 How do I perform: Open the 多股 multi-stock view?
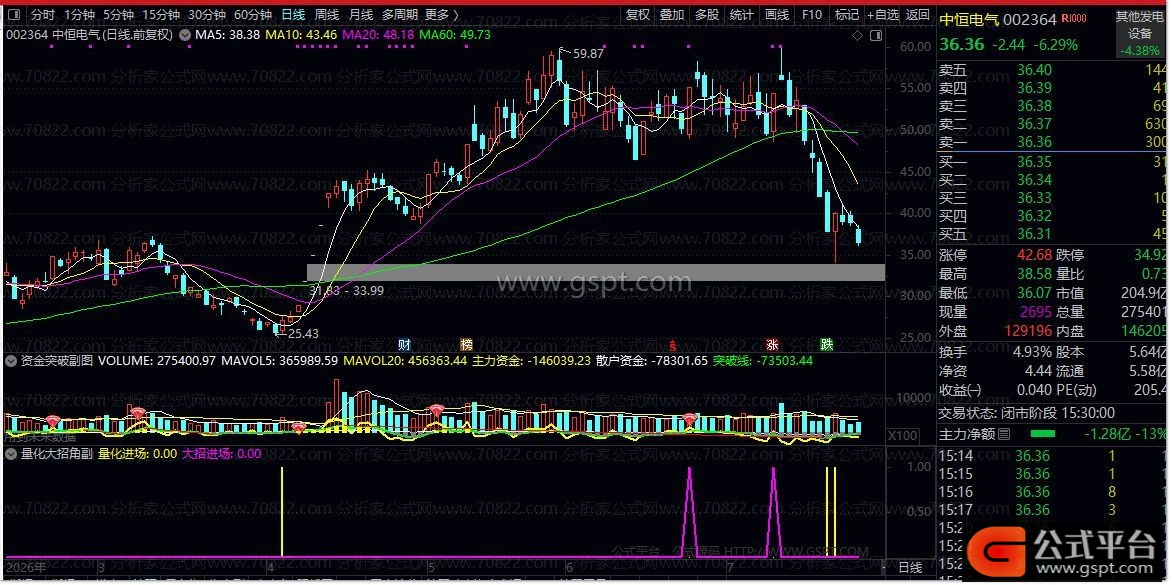[x=706, y=15]
